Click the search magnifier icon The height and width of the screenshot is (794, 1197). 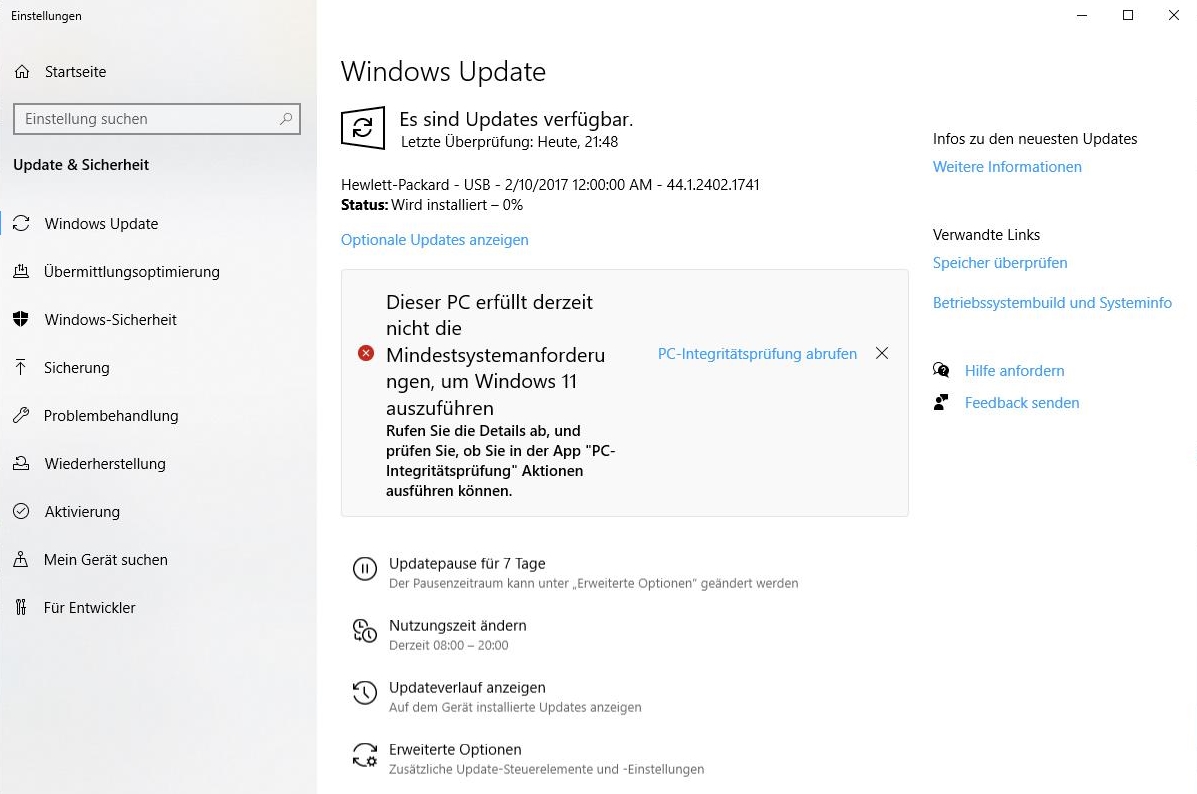[x=286, y=119]
